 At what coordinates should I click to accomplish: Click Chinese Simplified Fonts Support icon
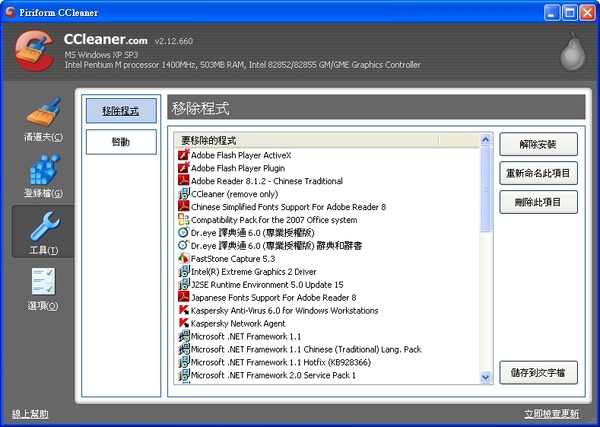pos(184,206)
